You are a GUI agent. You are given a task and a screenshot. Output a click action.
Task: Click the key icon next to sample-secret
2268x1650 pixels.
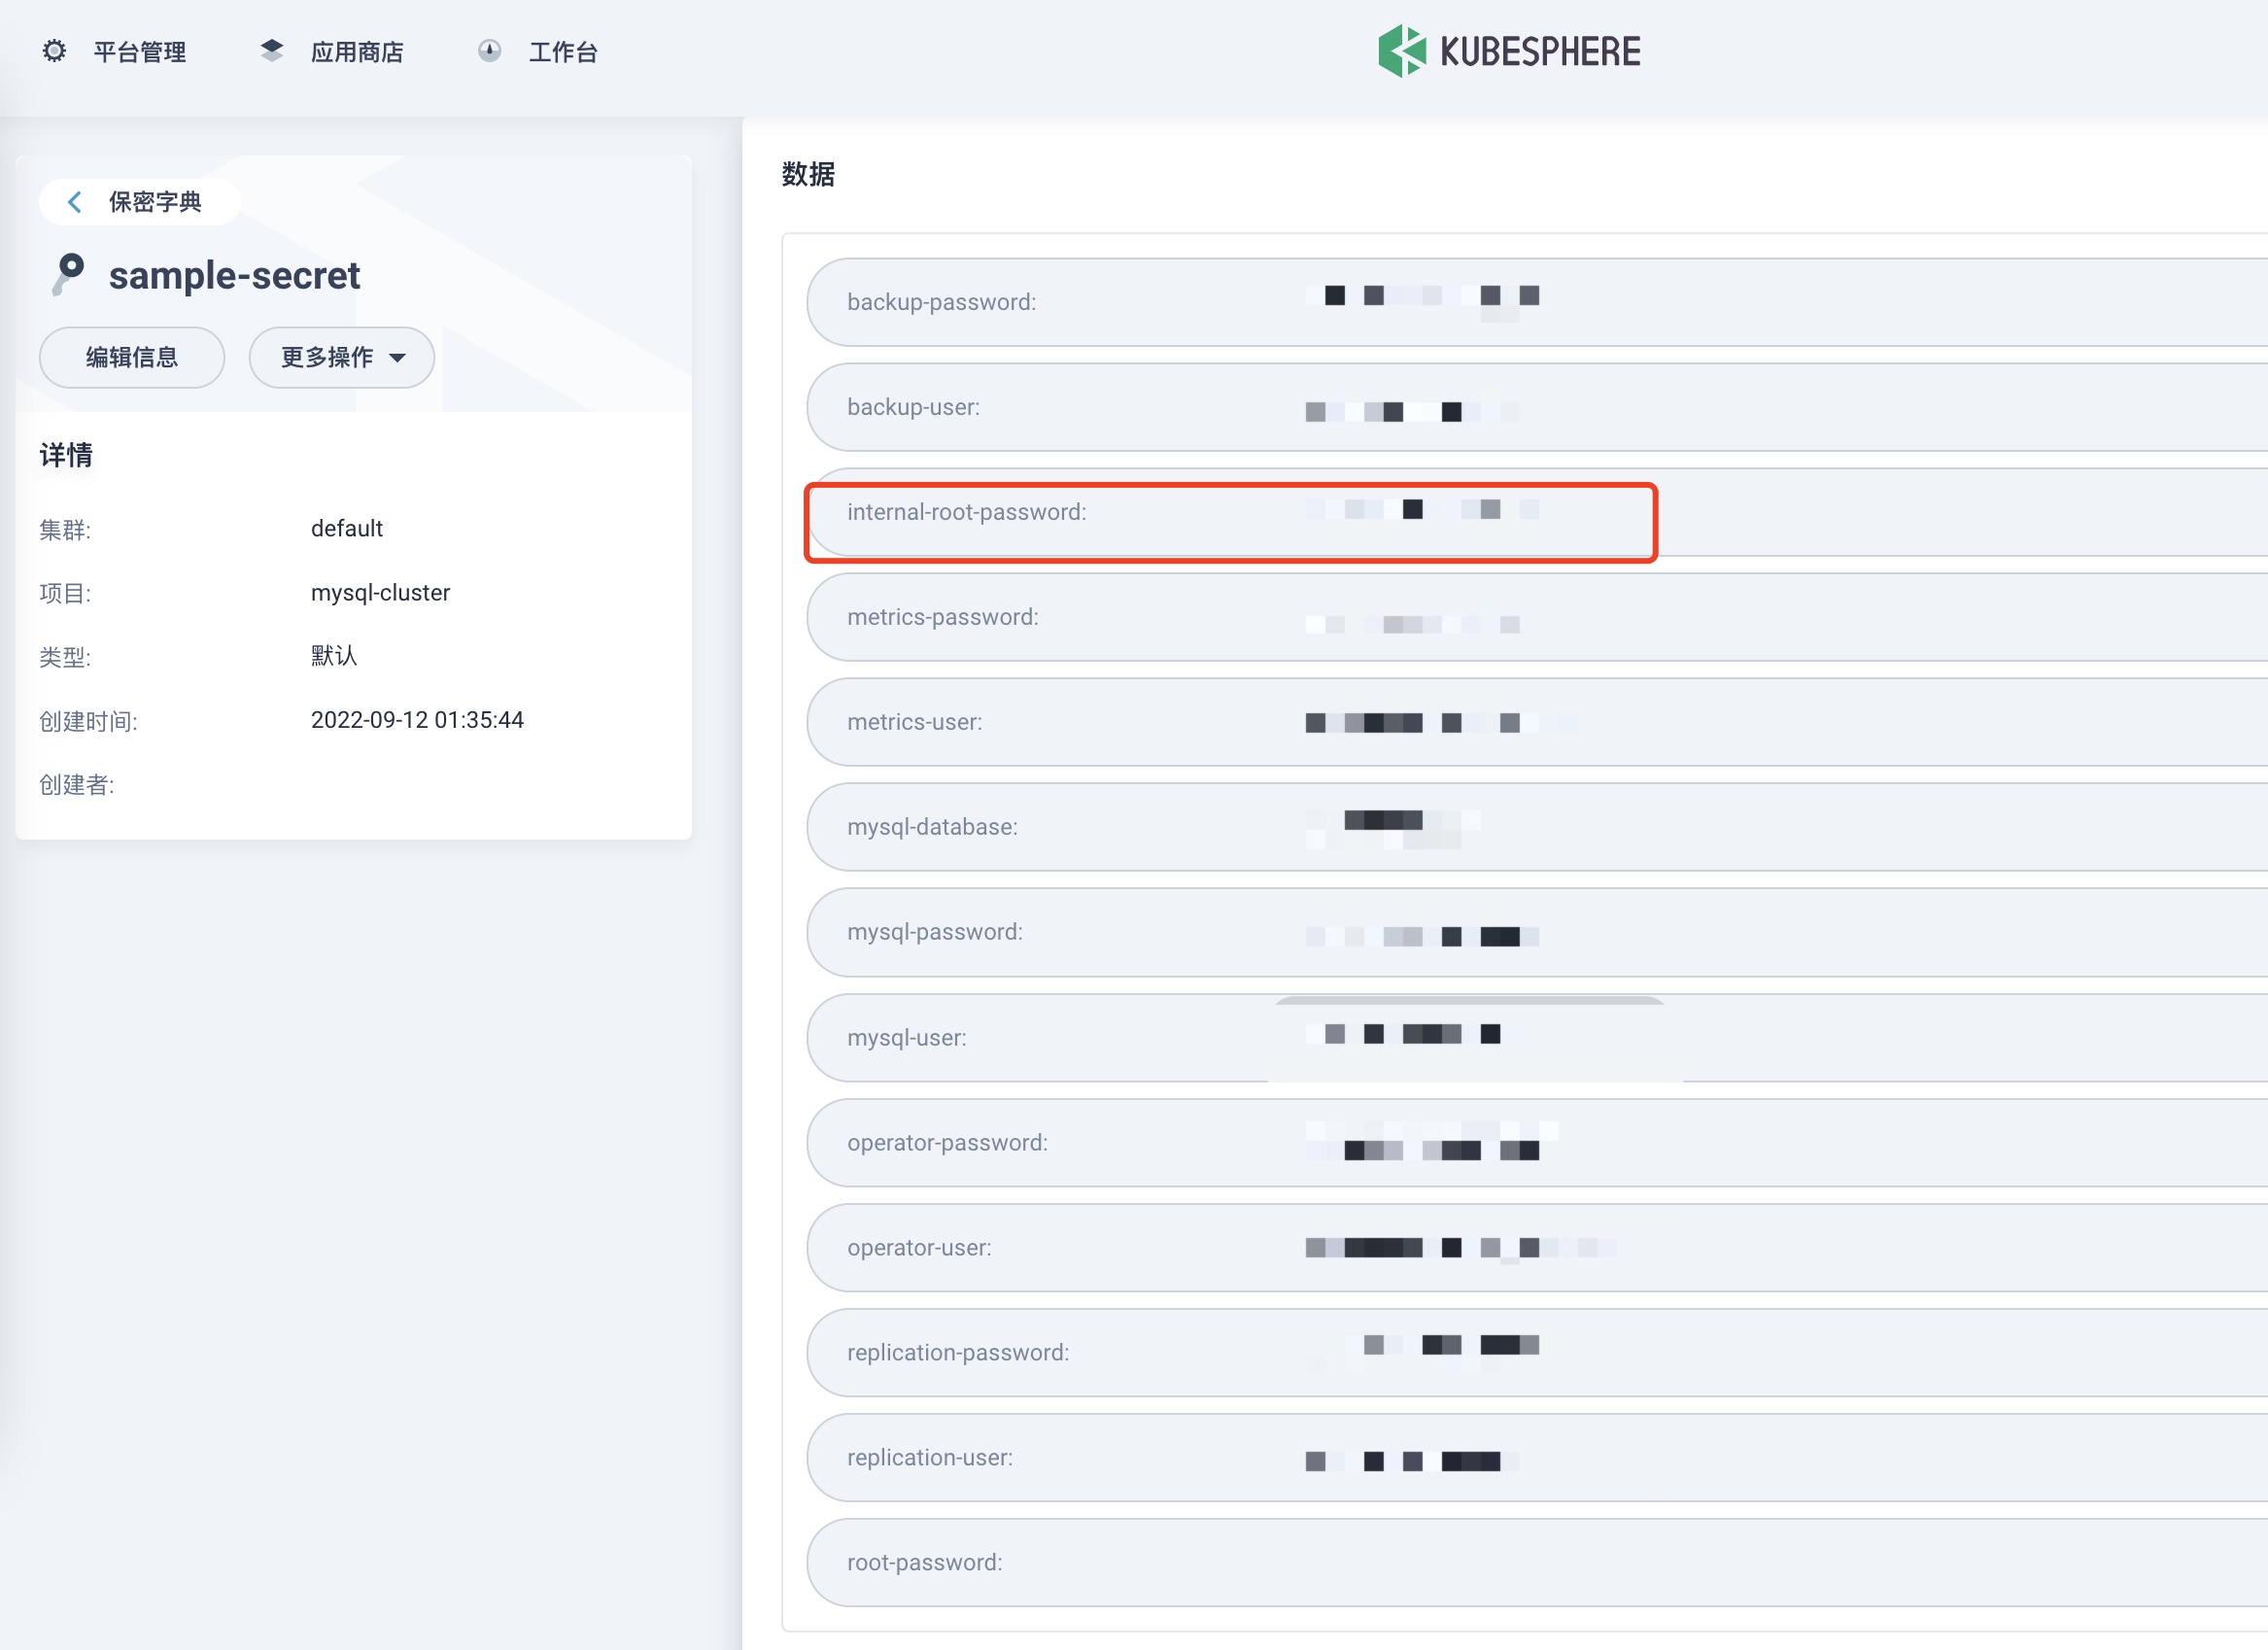68,274
